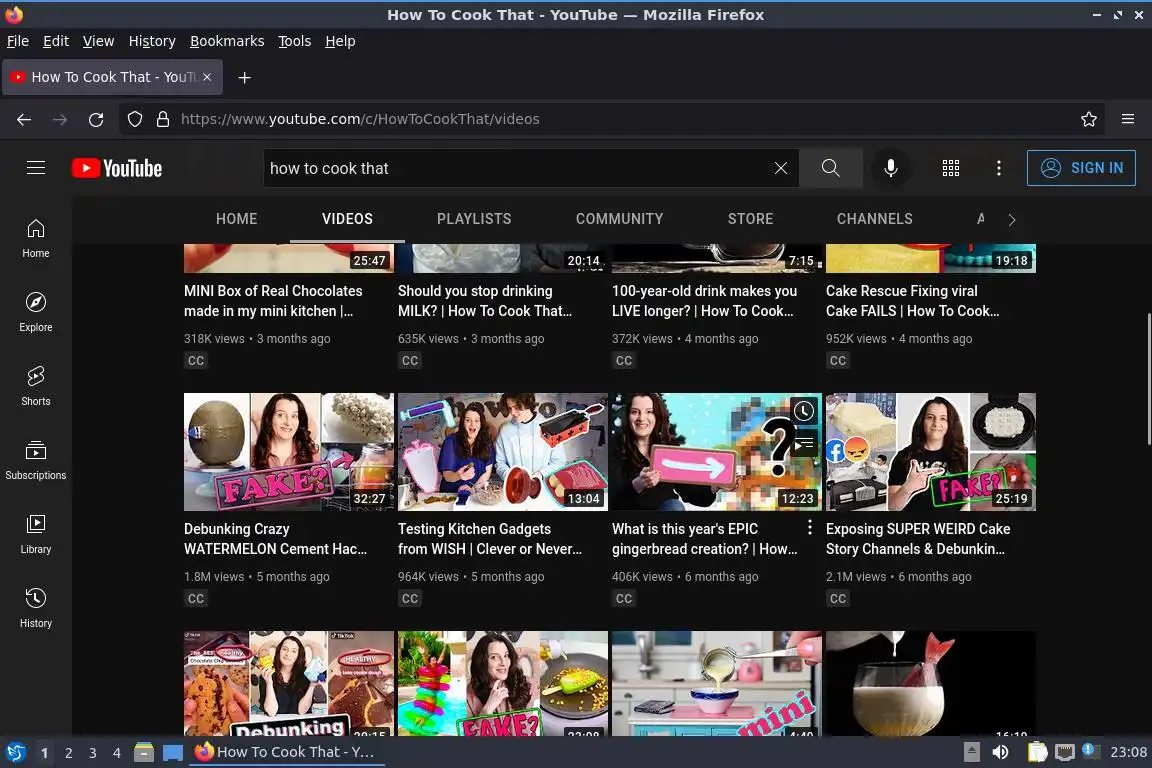Add gingerbread video to queue

tap(804, 443)
